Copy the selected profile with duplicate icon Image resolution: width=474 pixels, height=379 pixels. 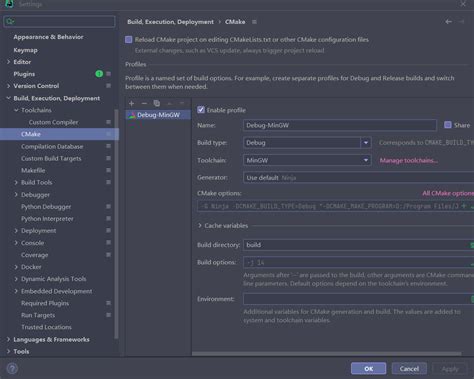click(157, 103)
